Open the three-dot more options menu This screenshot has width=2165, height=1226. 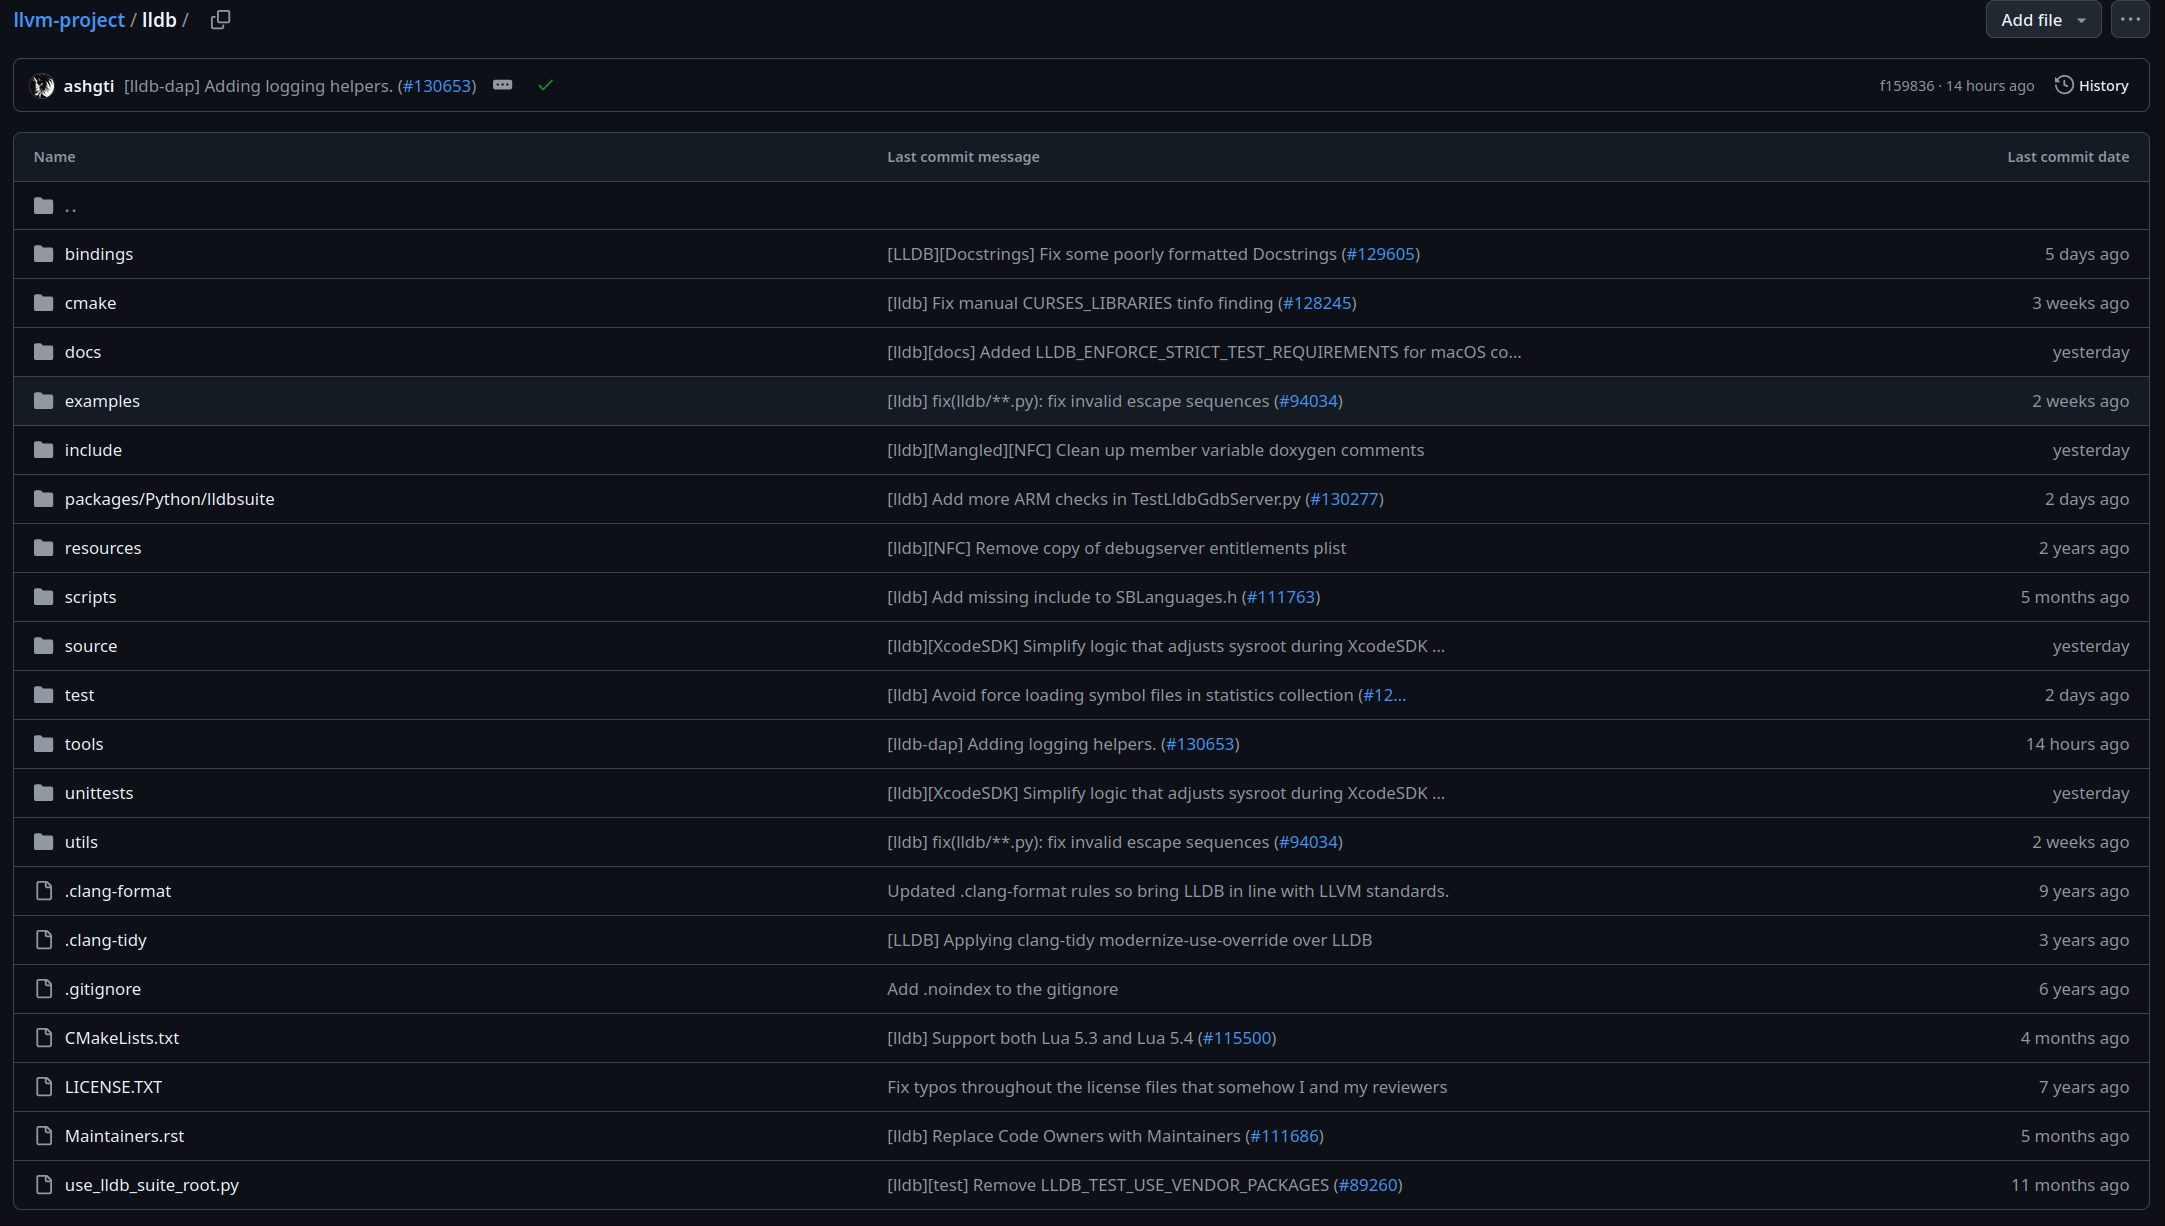click(2129, 20)
